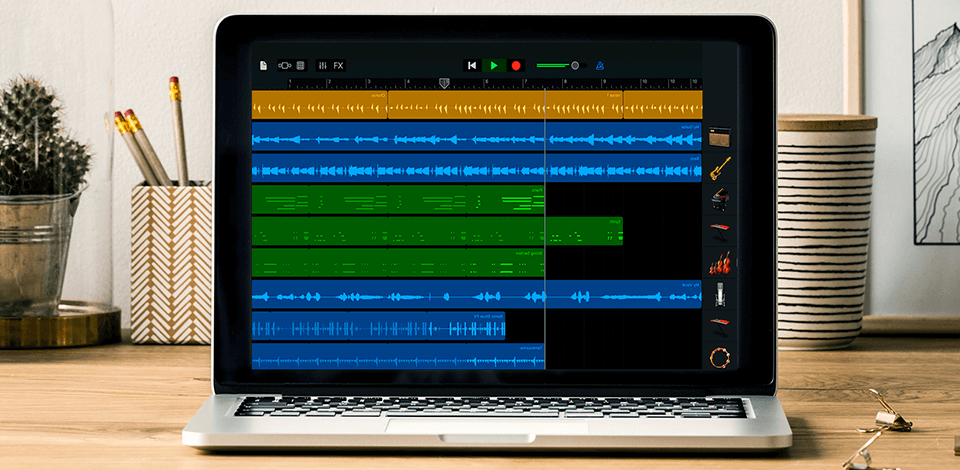Select the Synth track keyboard icon
The width and height of the screenshot is (960, 470).
720,231
